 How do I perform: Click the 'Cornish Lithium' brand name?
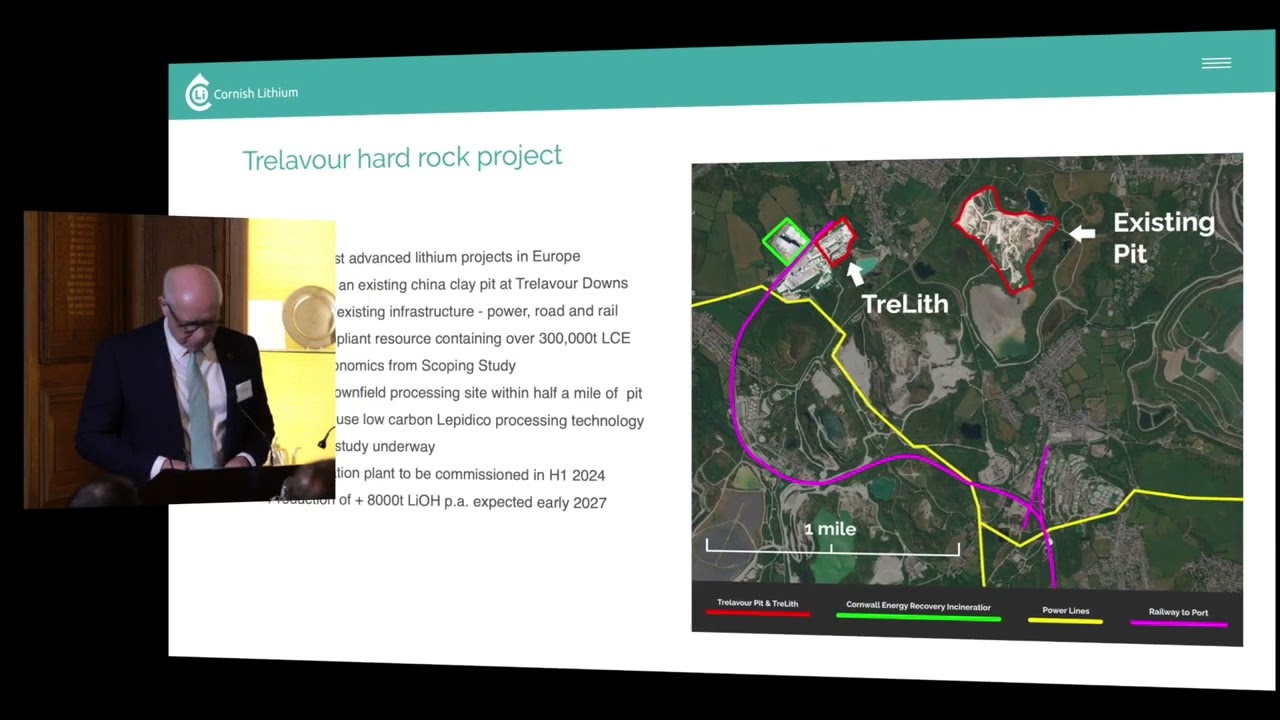coord(256,93)
